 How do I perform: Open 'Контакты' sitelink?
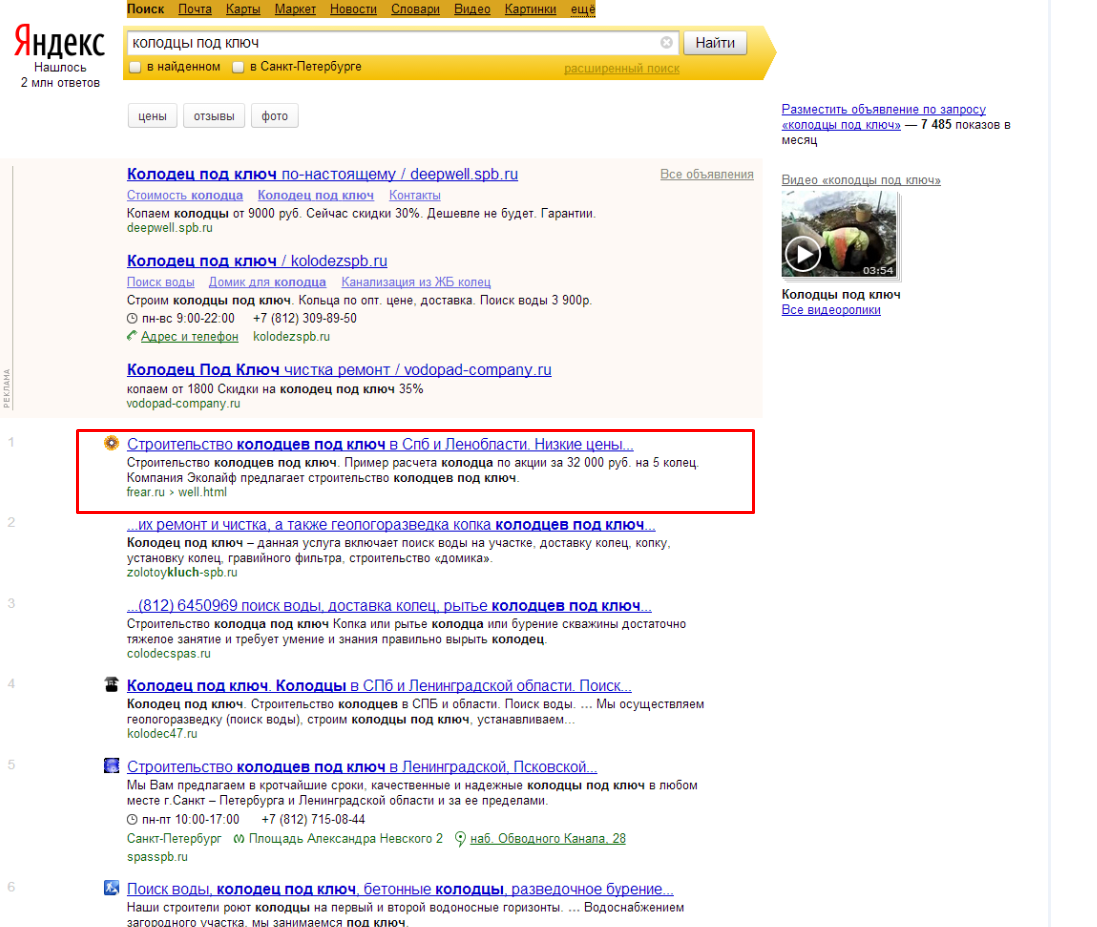pos(415,195)
